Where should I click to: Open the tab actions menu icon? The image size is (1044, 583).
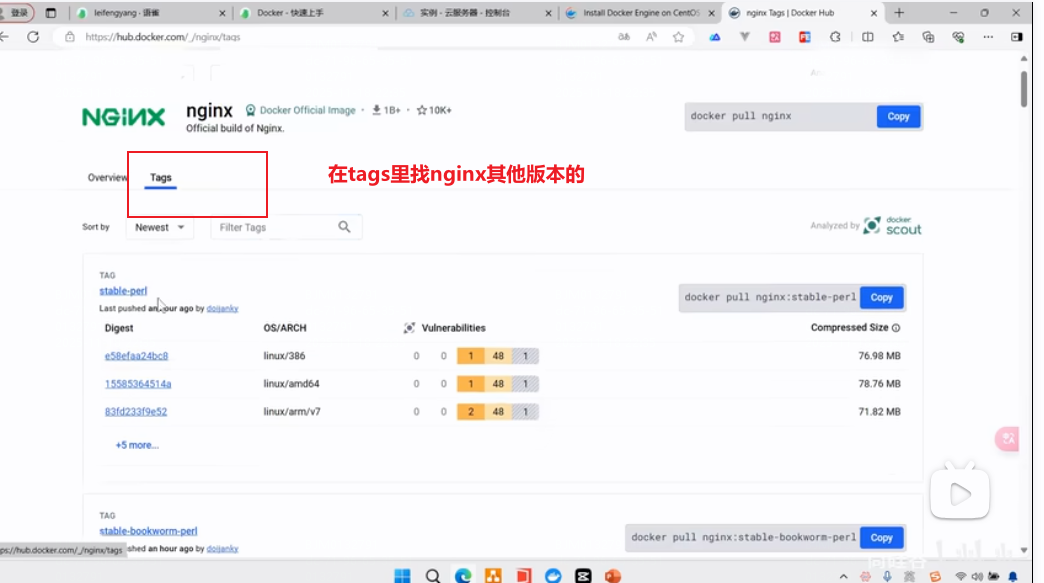tap(51, 13)
